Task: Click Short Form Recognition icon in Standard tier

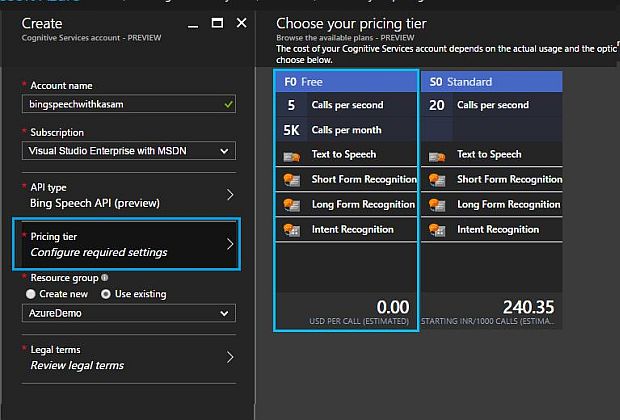Action: pos(437,180)
